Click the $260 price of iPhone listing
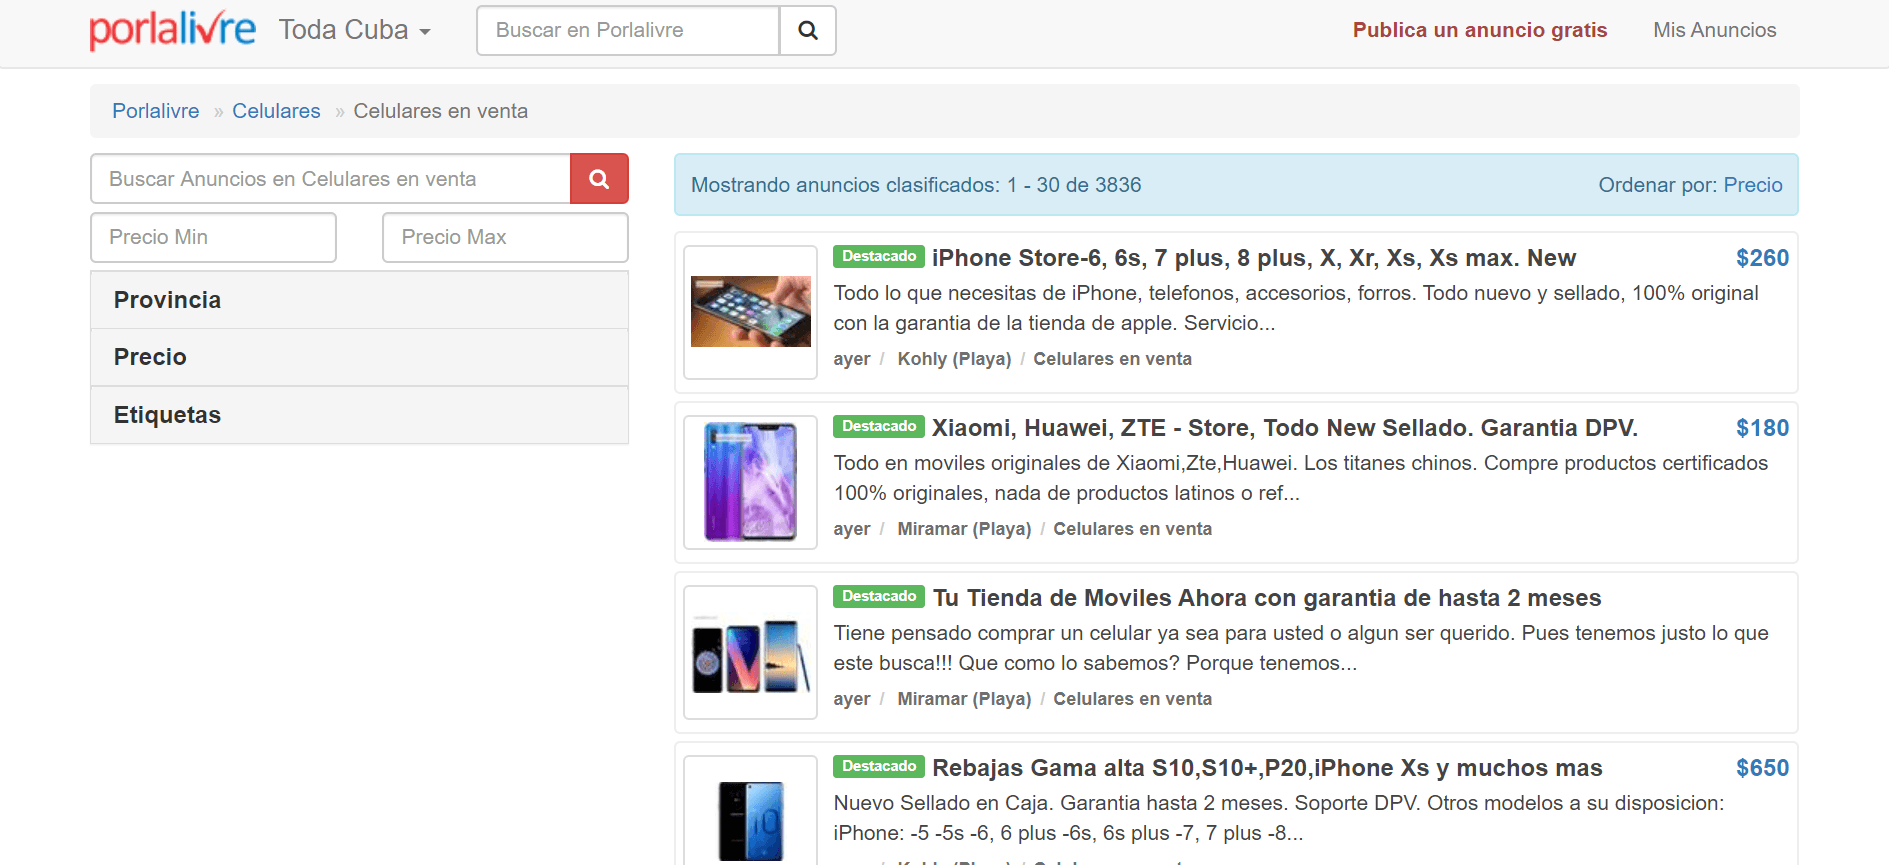1889x865 pixels. tap(1762, 258)
